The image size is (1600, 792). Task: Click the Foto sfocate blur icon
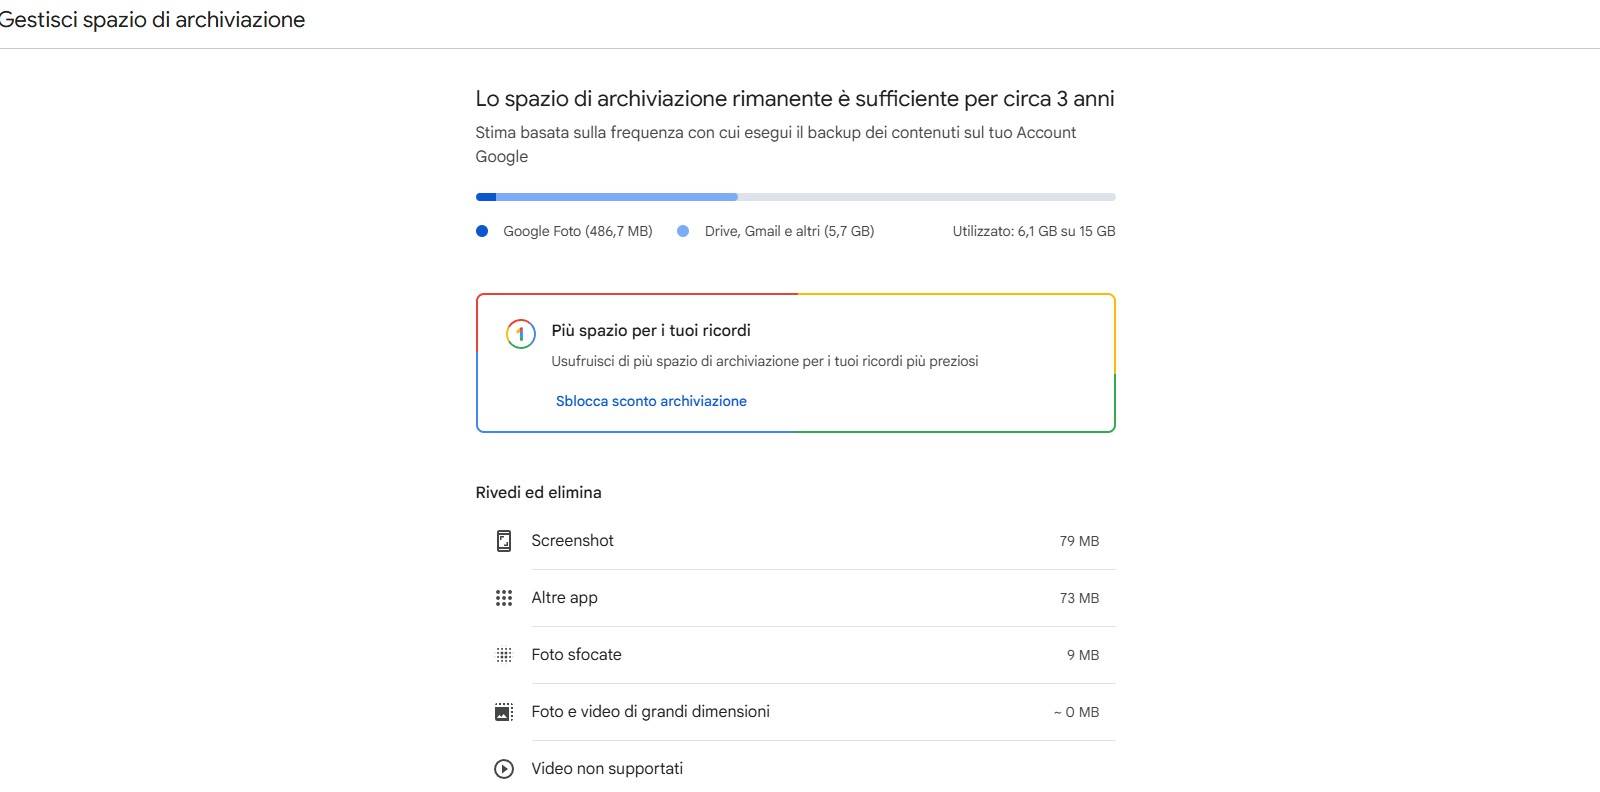[503, 654]
